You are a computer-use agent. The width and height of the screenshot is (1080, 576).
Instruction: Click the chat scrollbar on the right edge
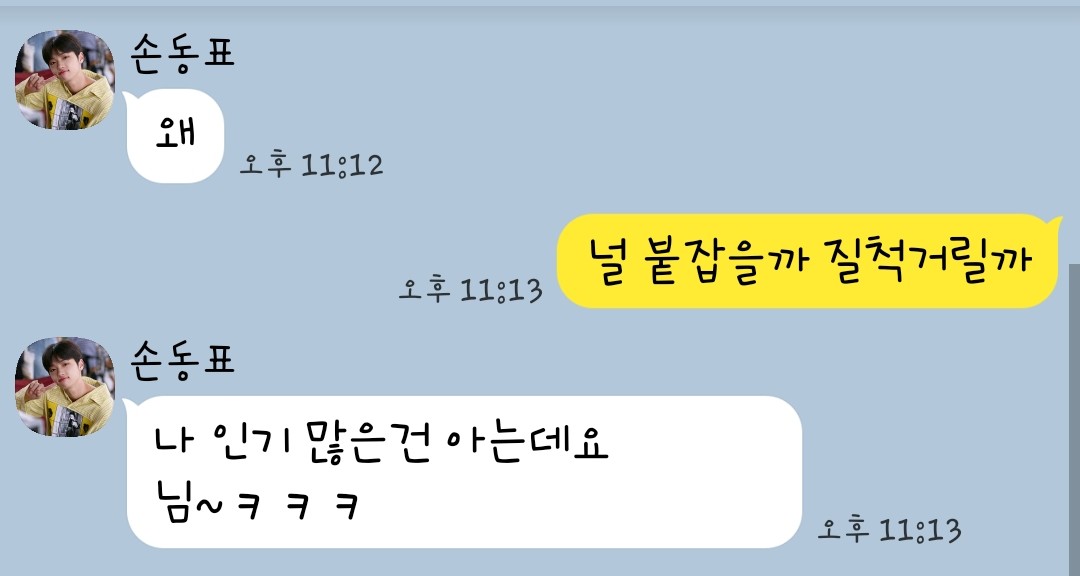pos(1074,420)
